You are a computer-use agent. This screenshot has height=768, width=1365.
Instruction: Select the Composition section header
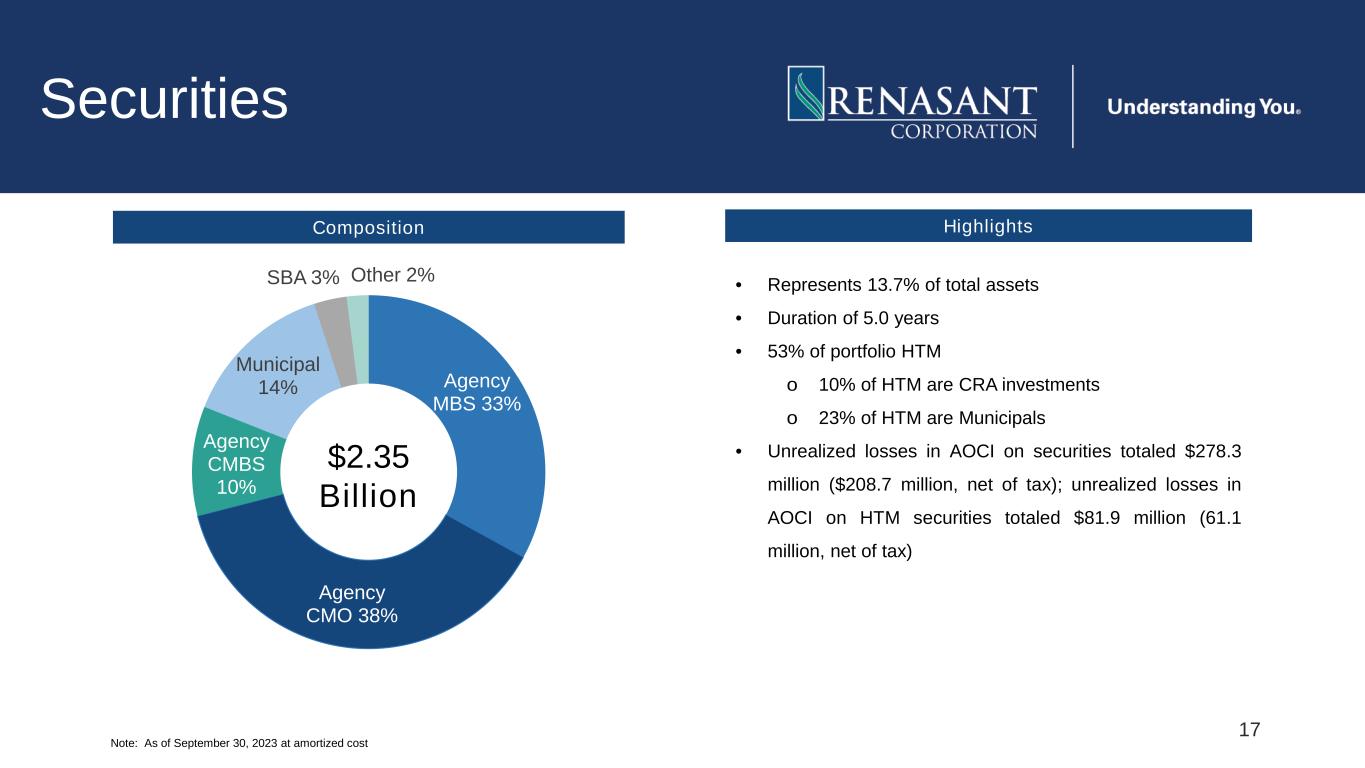point(368,227)
